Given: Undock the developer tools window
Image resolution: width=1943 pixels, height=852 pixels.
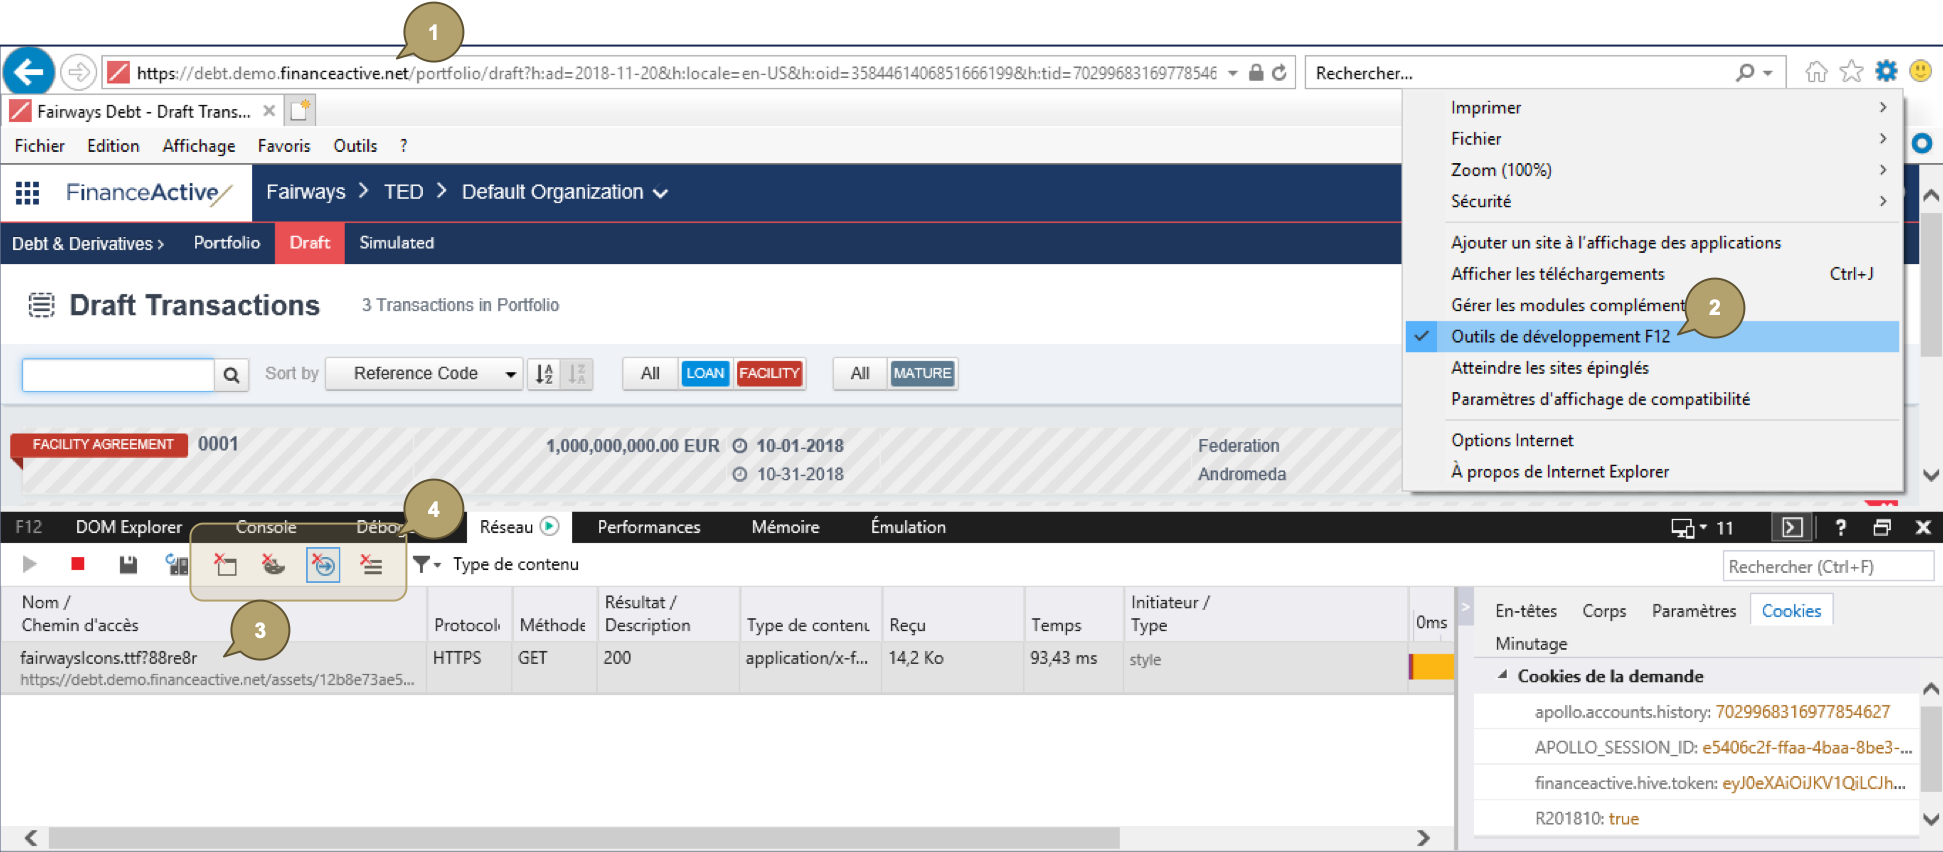Looking at the screenshot, I should [x=1881, y=527].
